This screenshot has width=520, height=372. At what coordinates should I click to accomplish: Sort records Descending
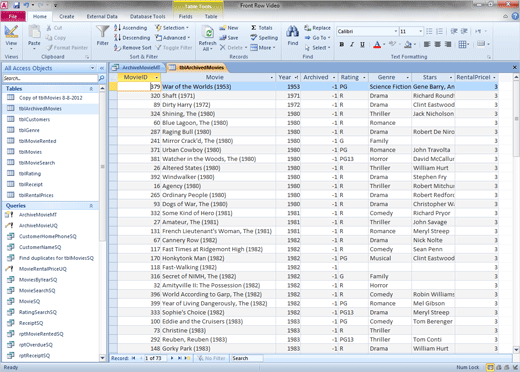point(132,38)
